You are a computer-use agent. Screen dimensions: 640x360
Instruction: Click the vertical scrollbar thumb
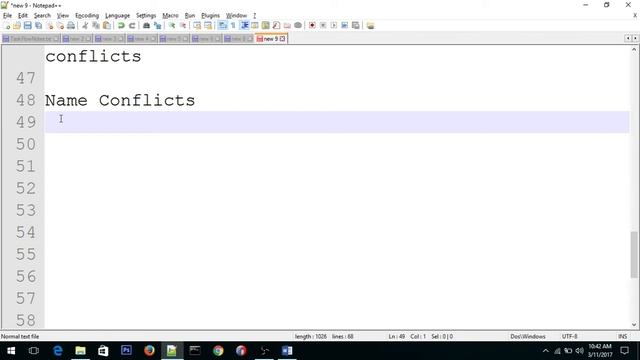pyautogui.click(x=634, y=255)
